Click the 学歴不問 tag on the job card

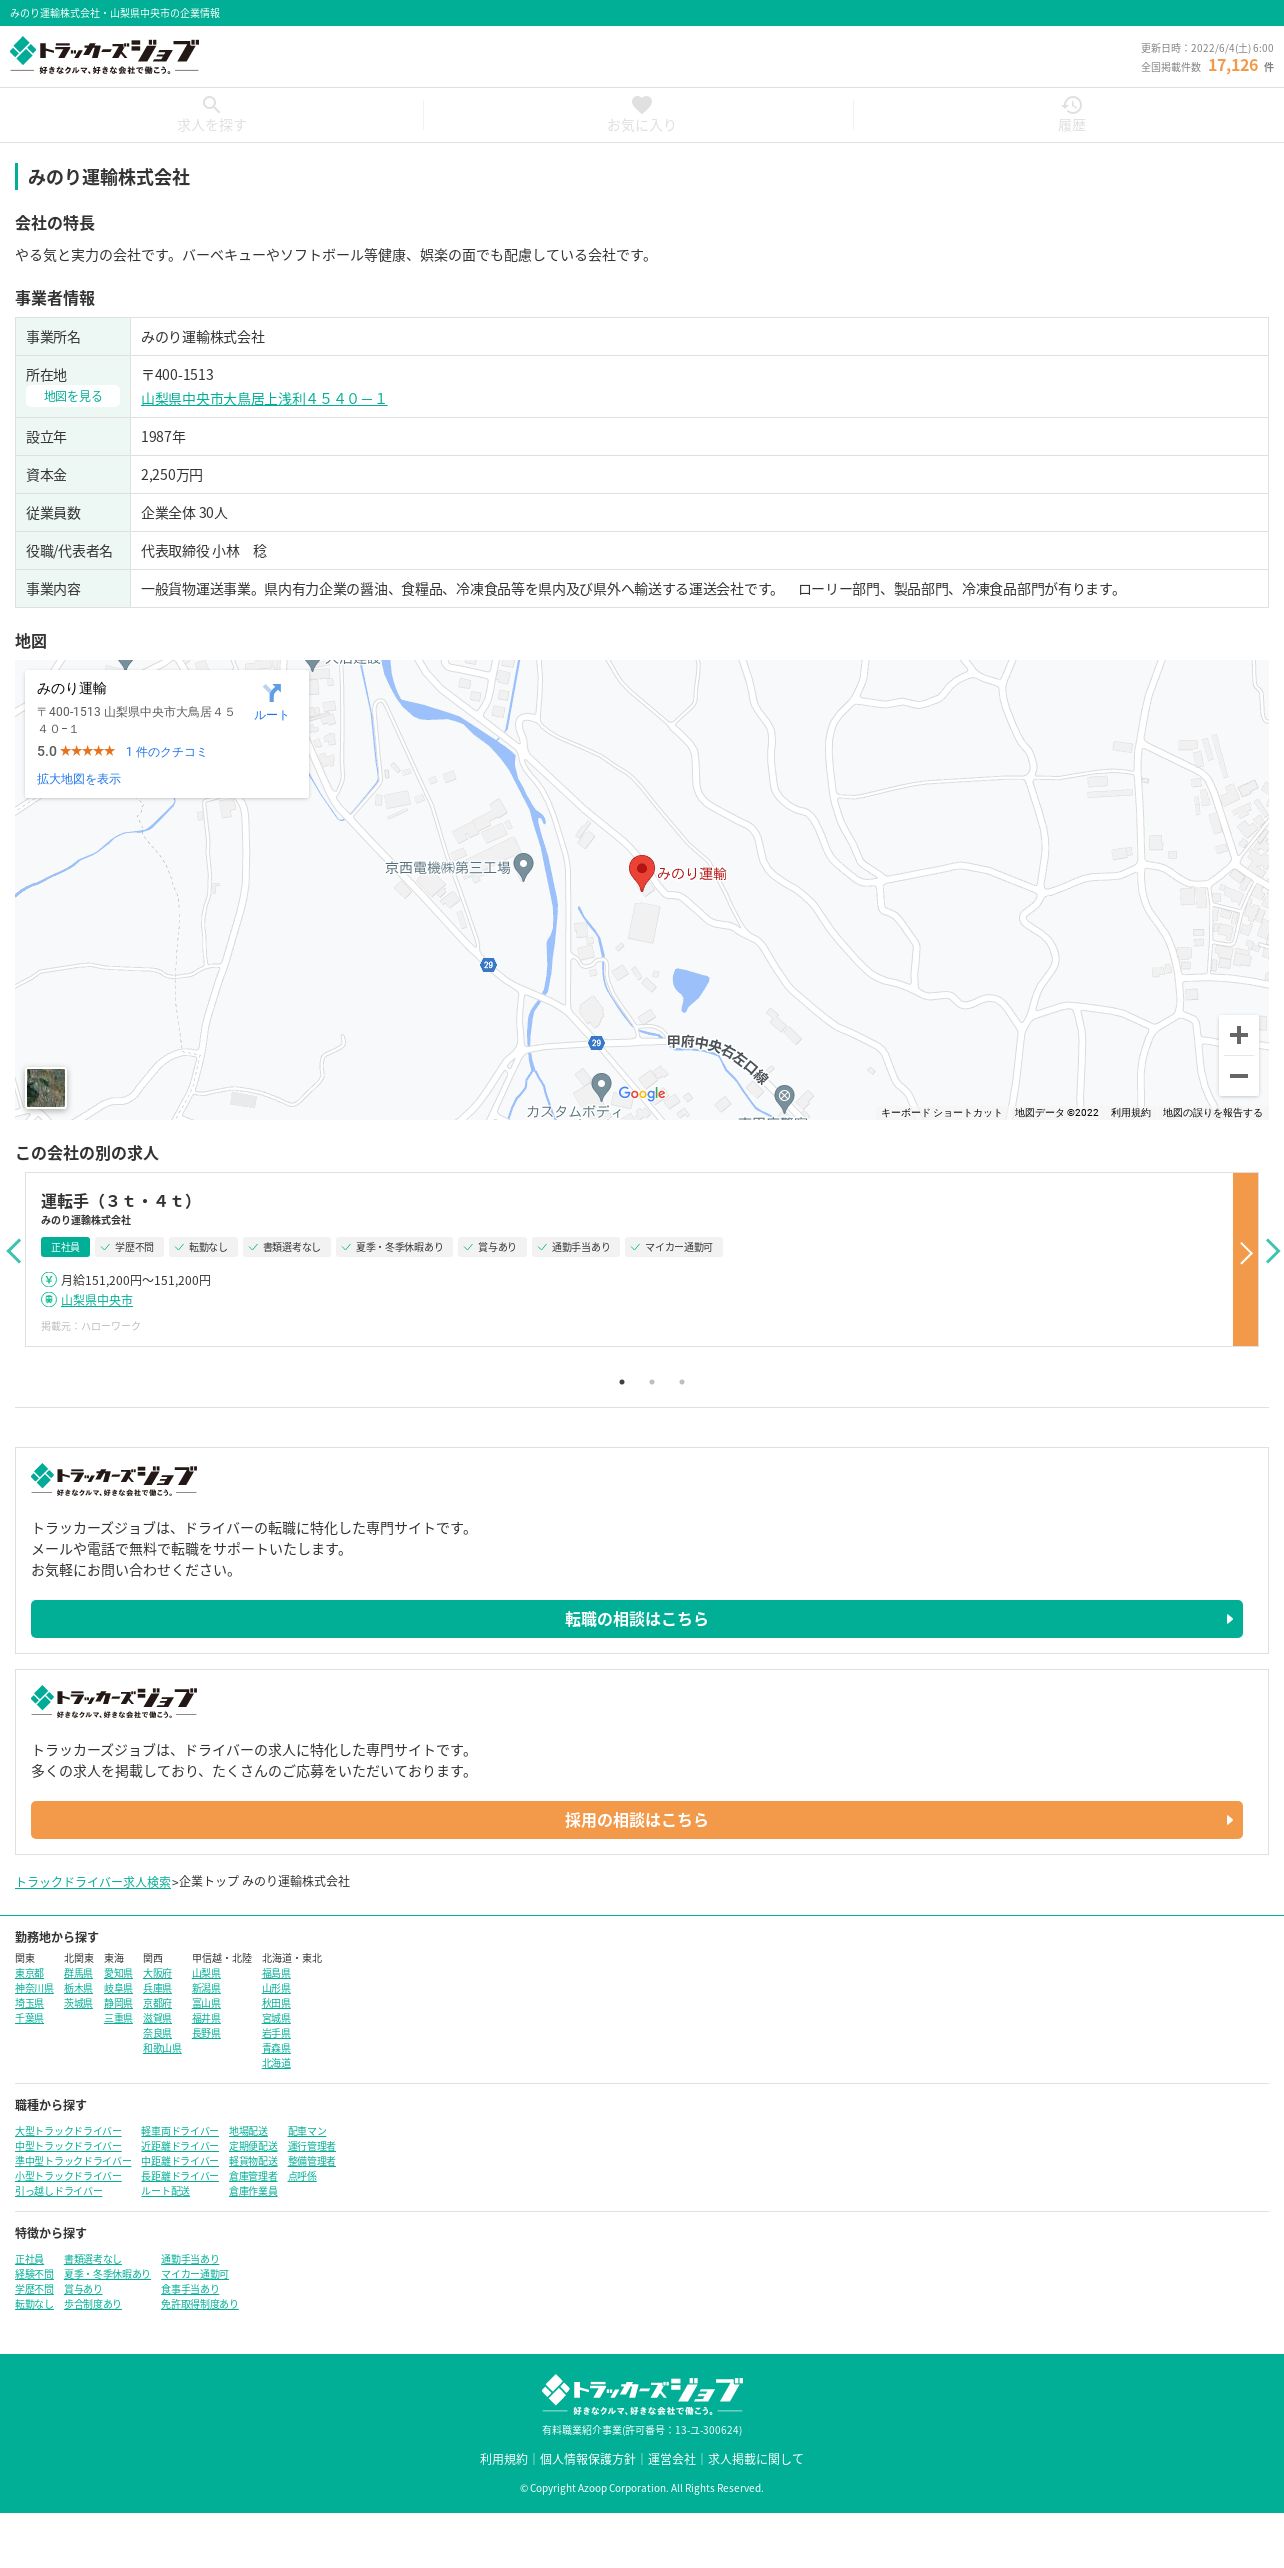pos(129,1247)
